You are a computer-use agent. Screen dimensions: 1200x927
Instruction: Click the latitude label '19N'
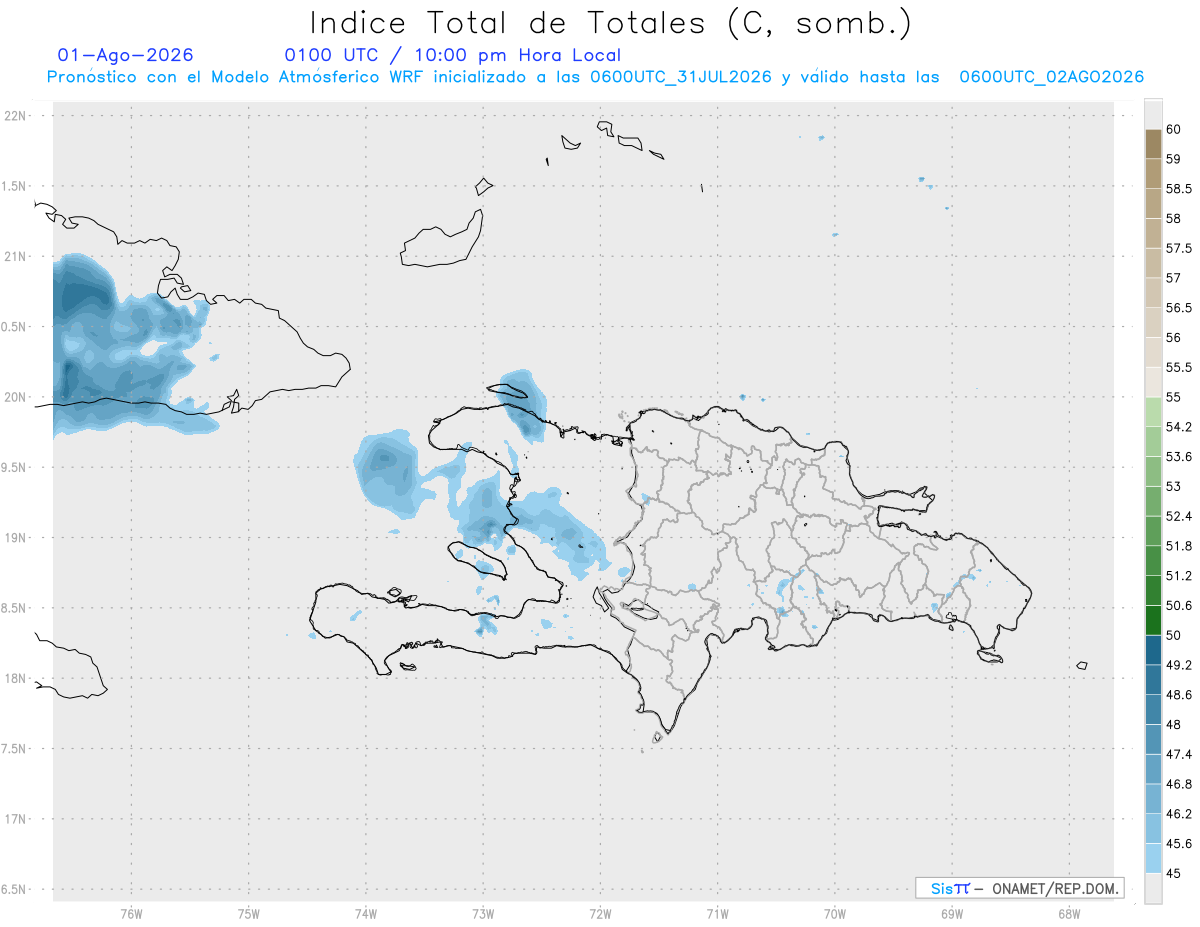(x=15, y=538)
